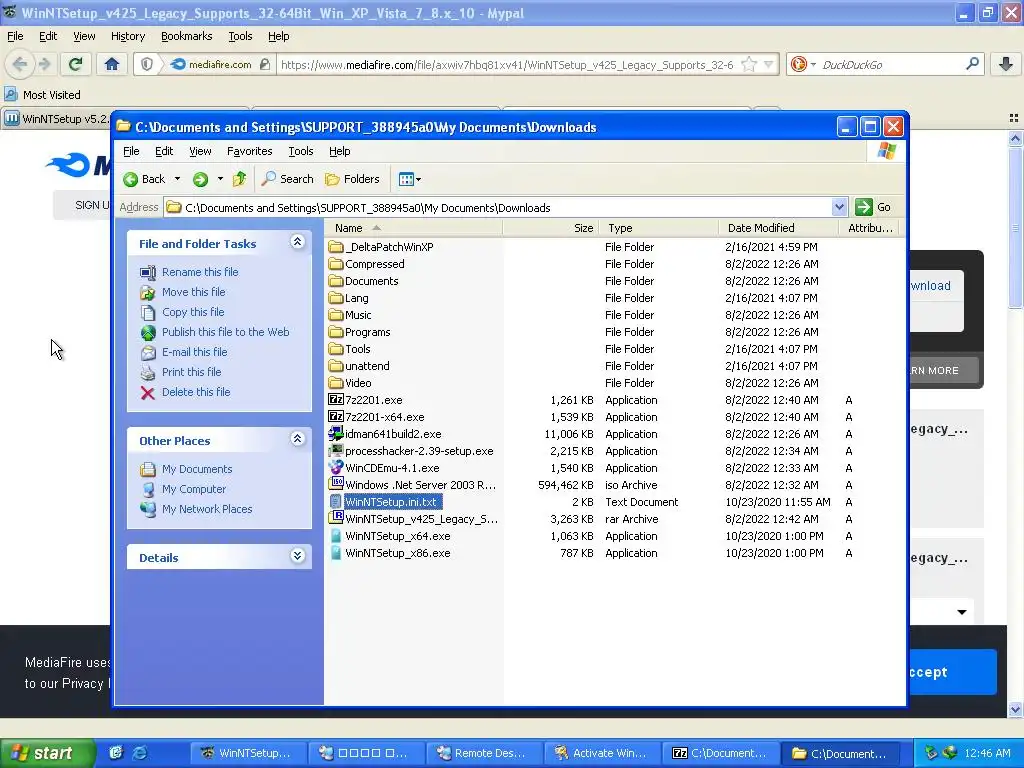Open Explorer File menu
Screen dimensions: 1024x768
coord(131,151)
